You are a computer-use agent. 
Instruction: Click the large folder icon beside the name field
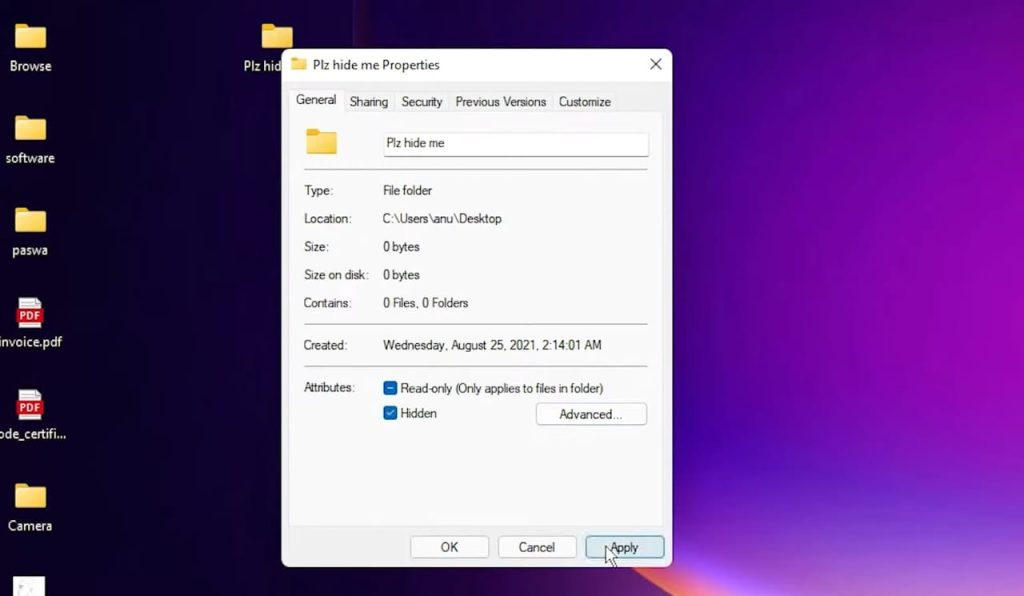pyautogui.click(x=322, y=142)
